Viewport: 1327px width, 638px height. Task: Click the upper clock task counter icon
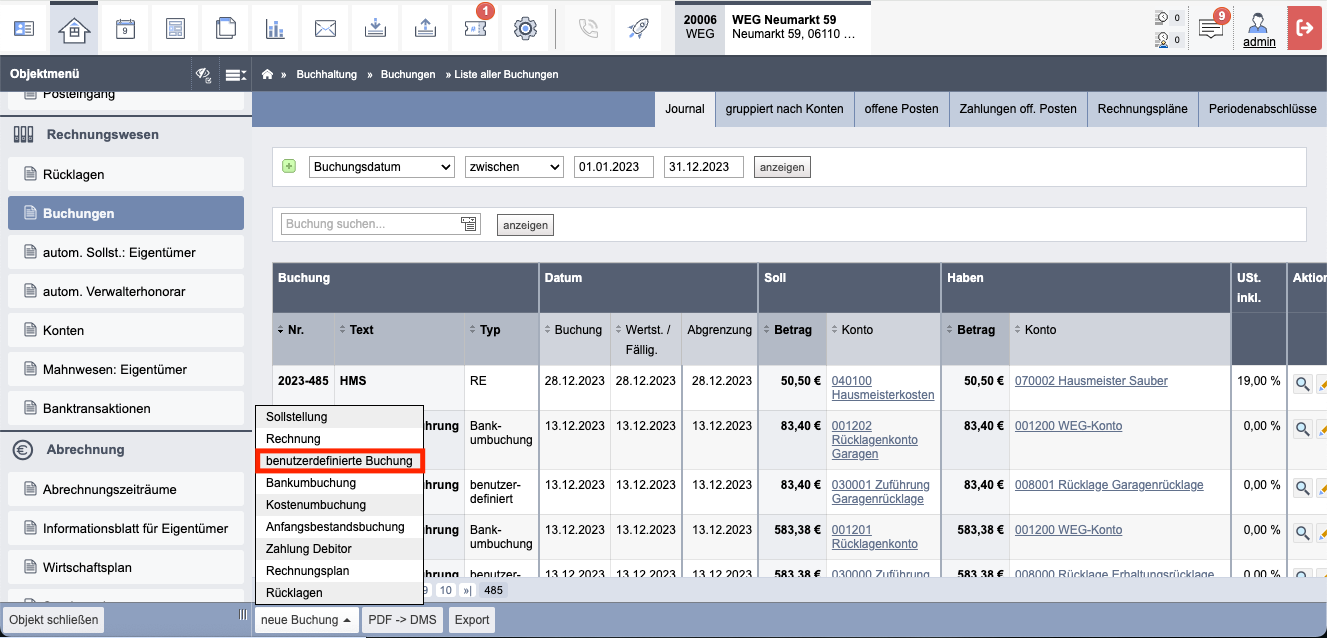pos(1162,18)
